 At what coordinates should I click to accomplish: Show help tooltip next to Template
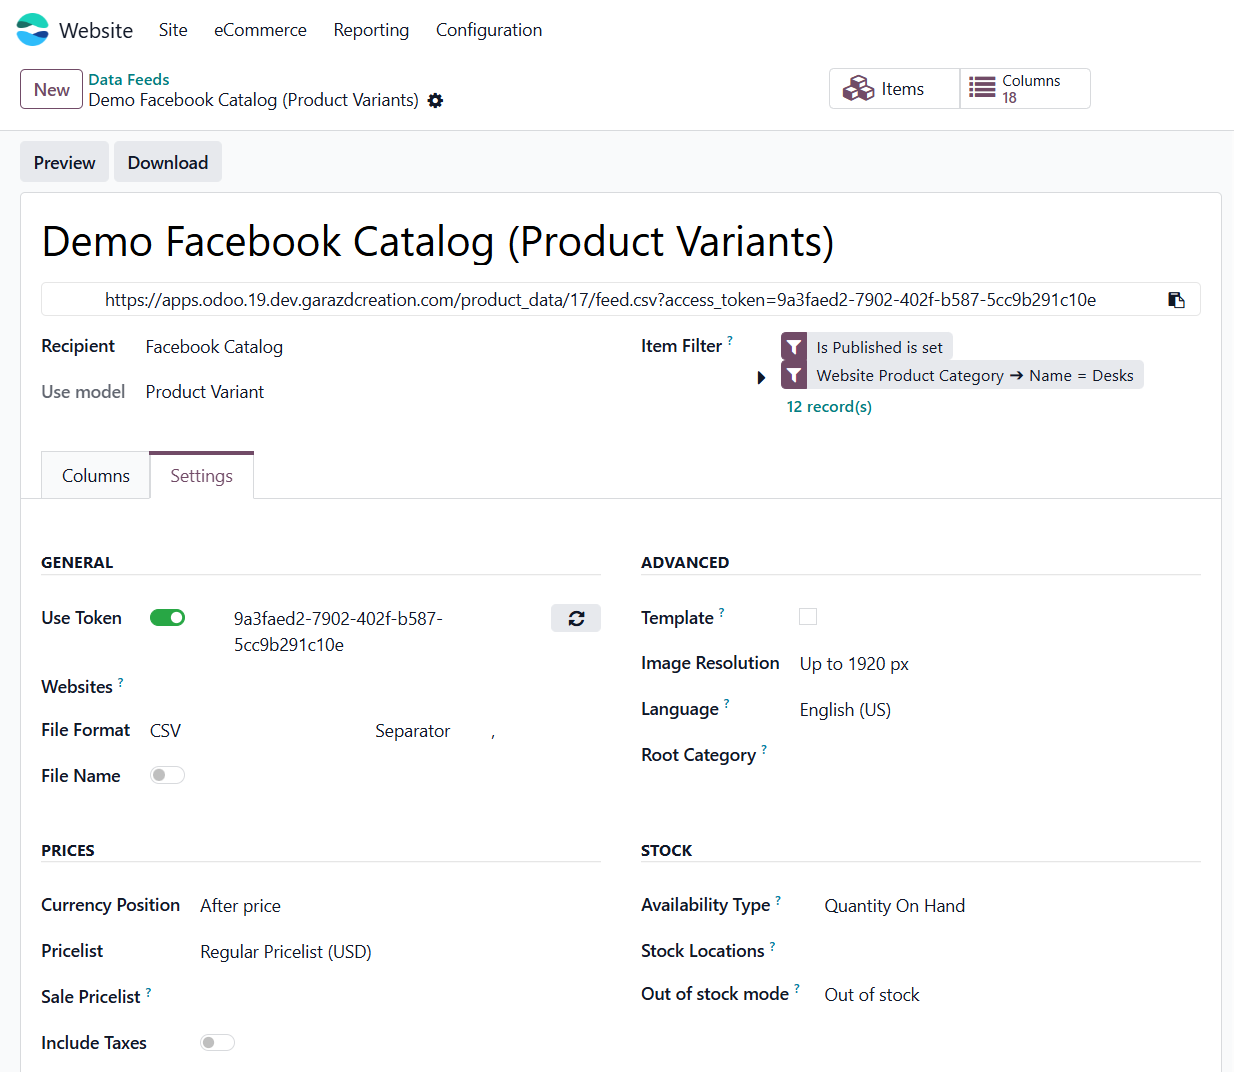point(722,612)
